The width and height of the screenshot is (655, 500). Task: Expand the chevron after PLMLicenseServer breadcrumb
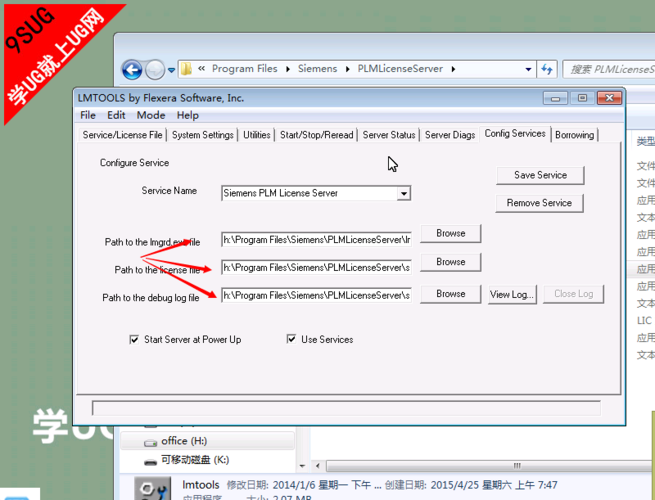(x=453, y=69)
